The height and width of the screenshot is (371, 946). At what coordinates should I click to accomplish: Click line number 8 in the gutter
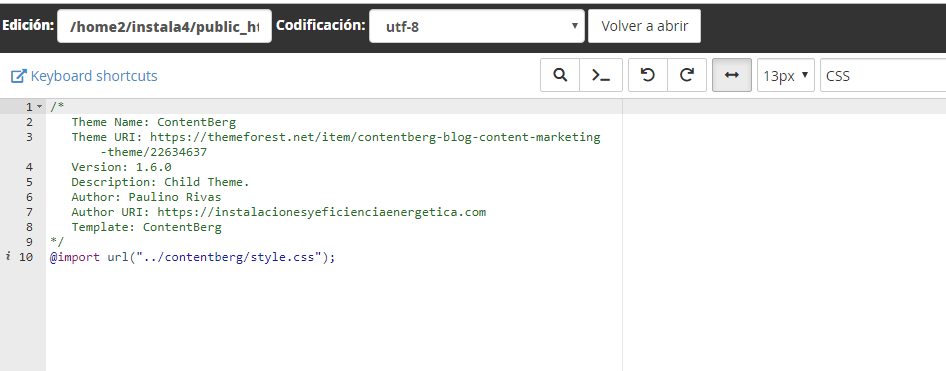30,227
